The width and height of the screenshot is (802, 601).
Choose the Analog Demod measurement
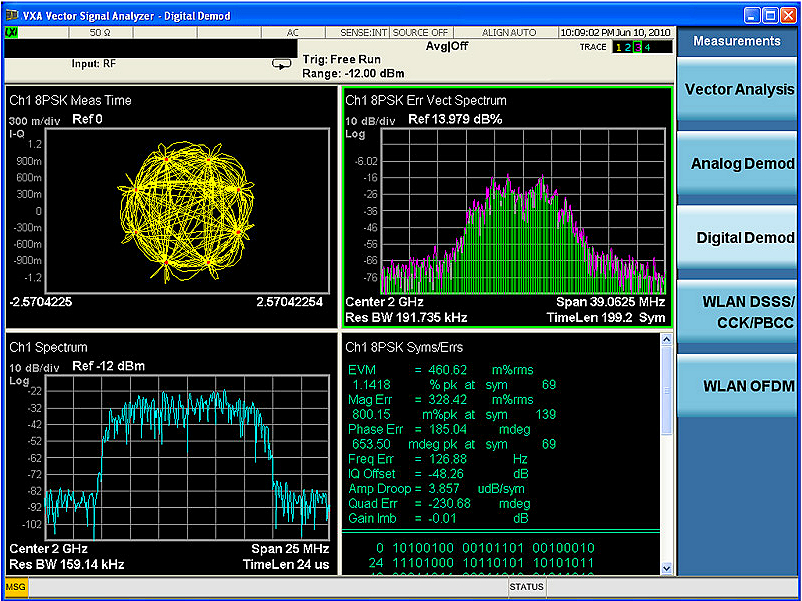[738, 164]
